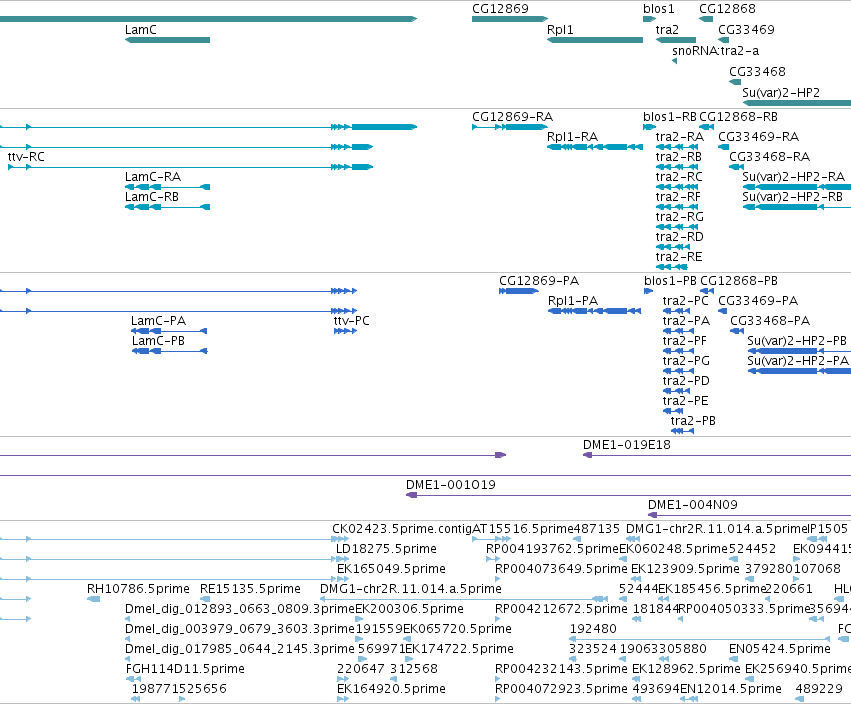The width and height of the screenshot is (851, 704).
Task: Select the tra2-PE protein label
Action: (685, 401)
